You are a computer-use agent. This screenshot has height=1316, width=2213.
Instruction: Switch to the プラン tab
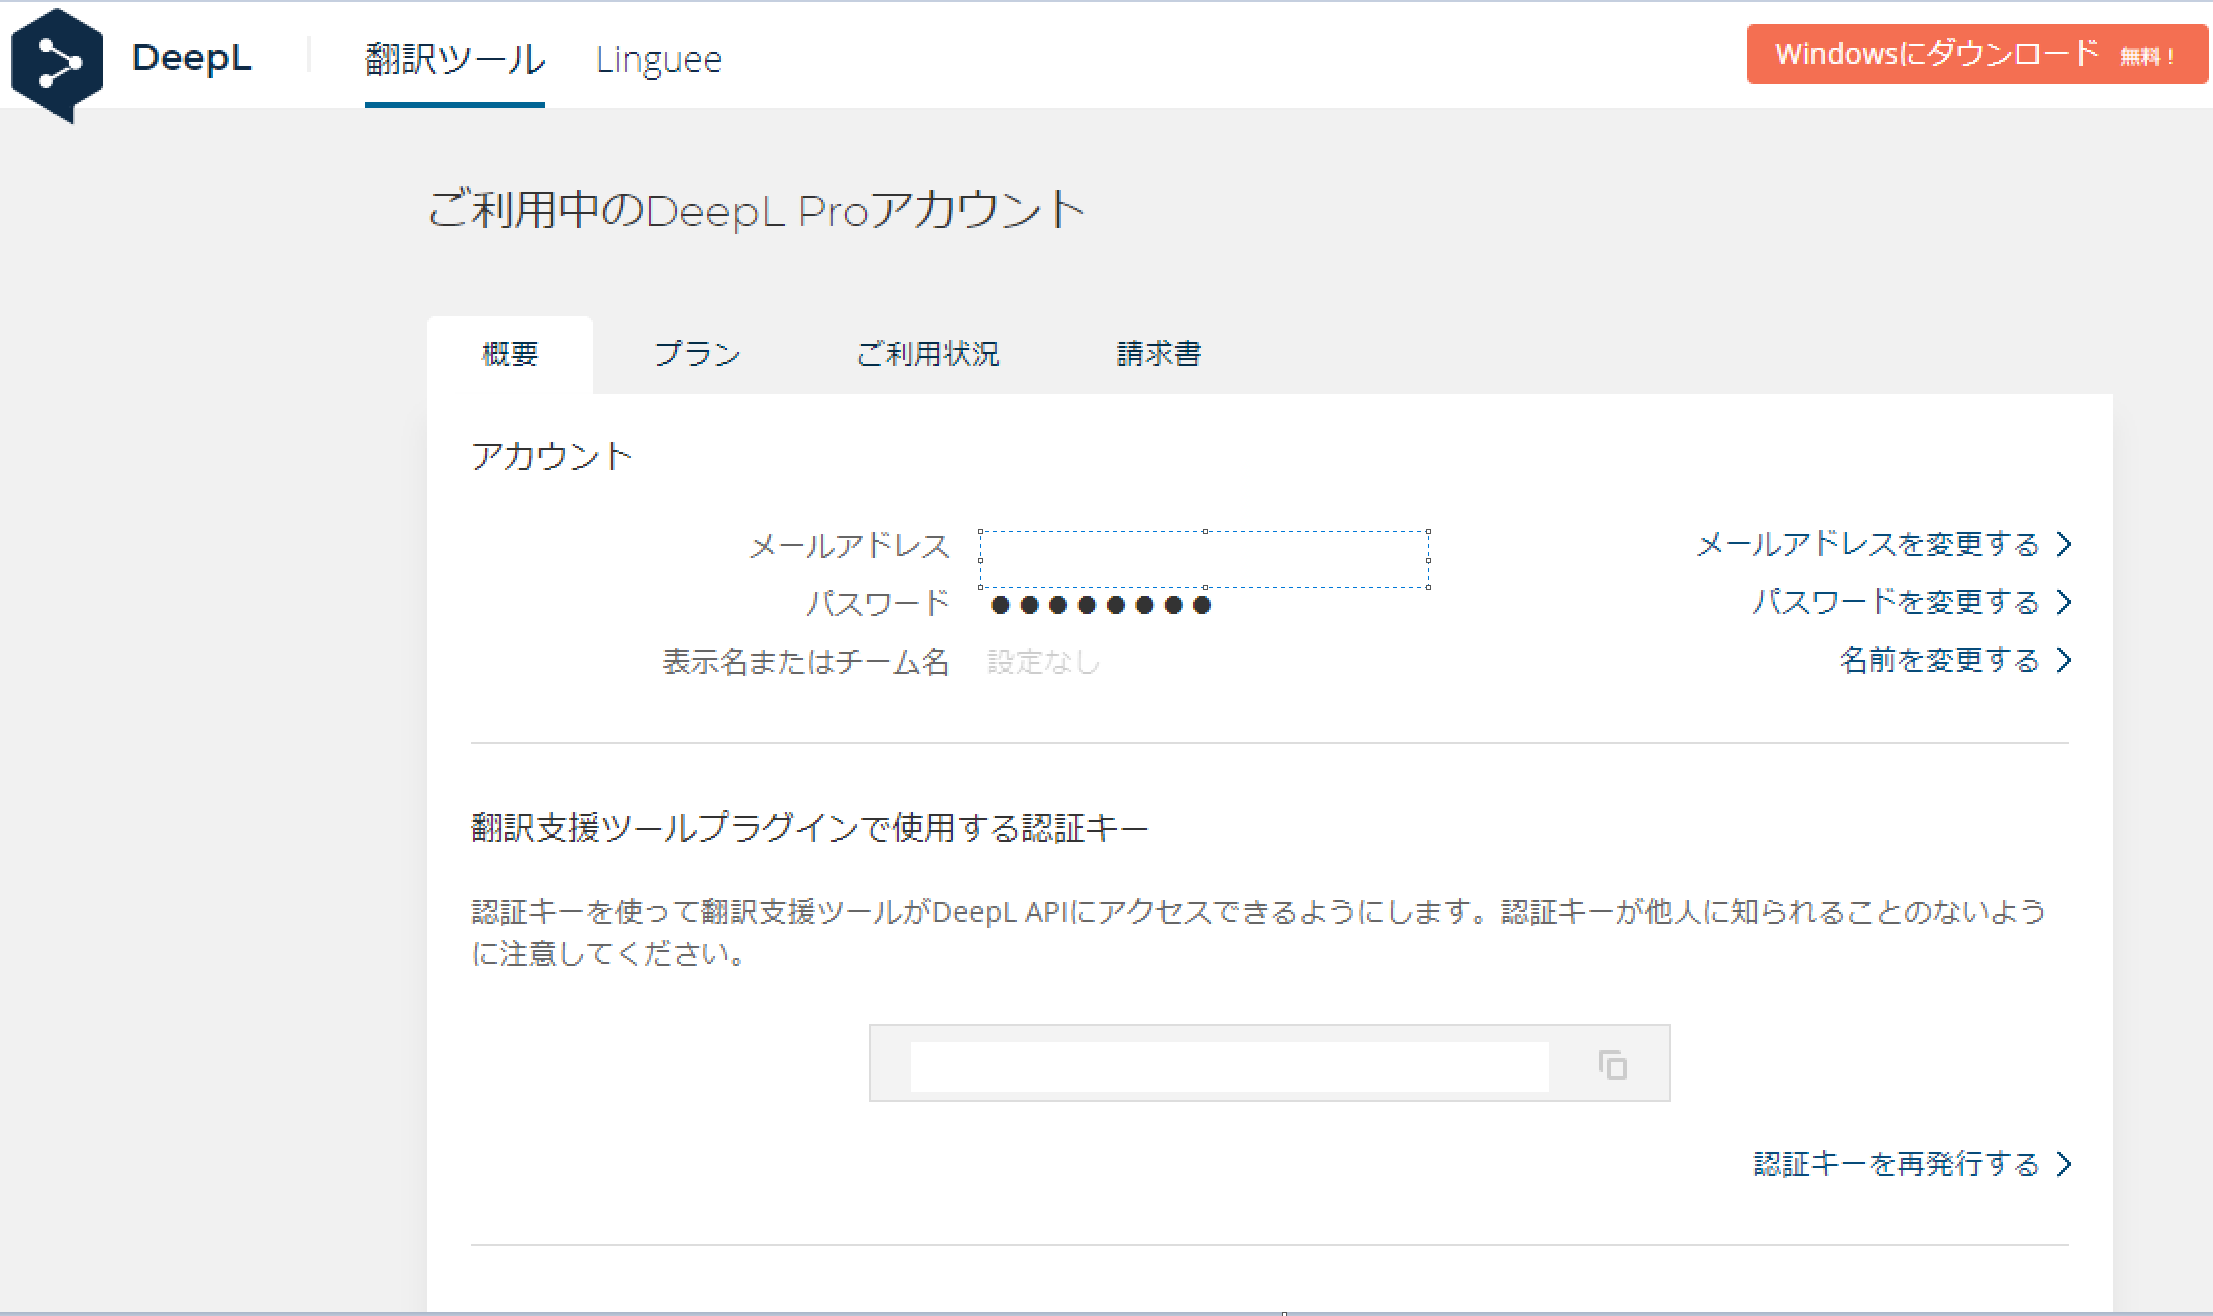click(x=697, y=353)
